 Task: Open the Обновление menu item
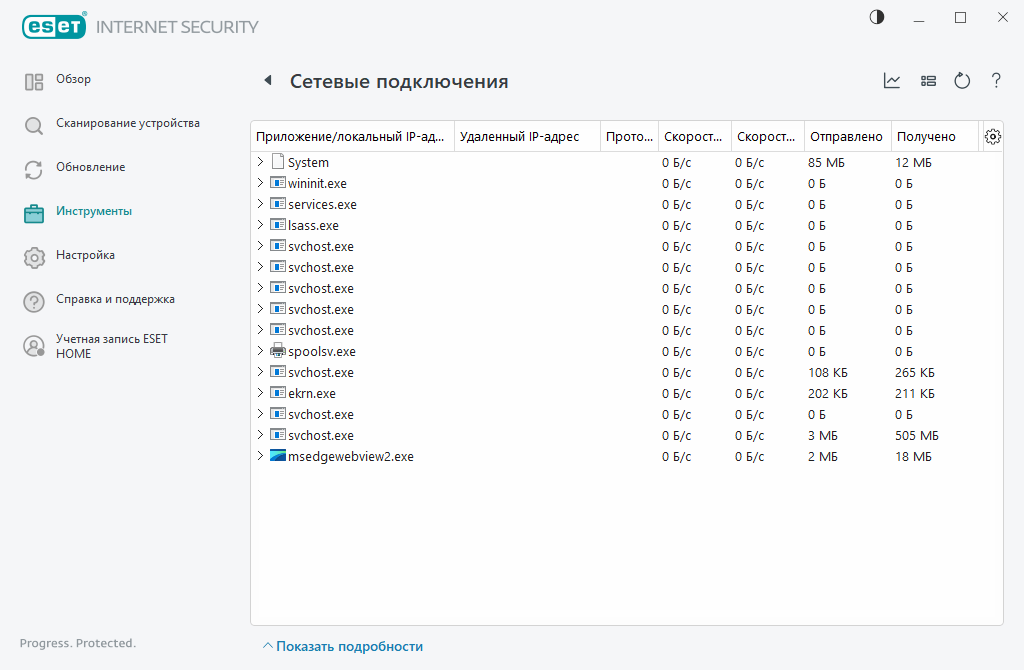click(90, 167)
